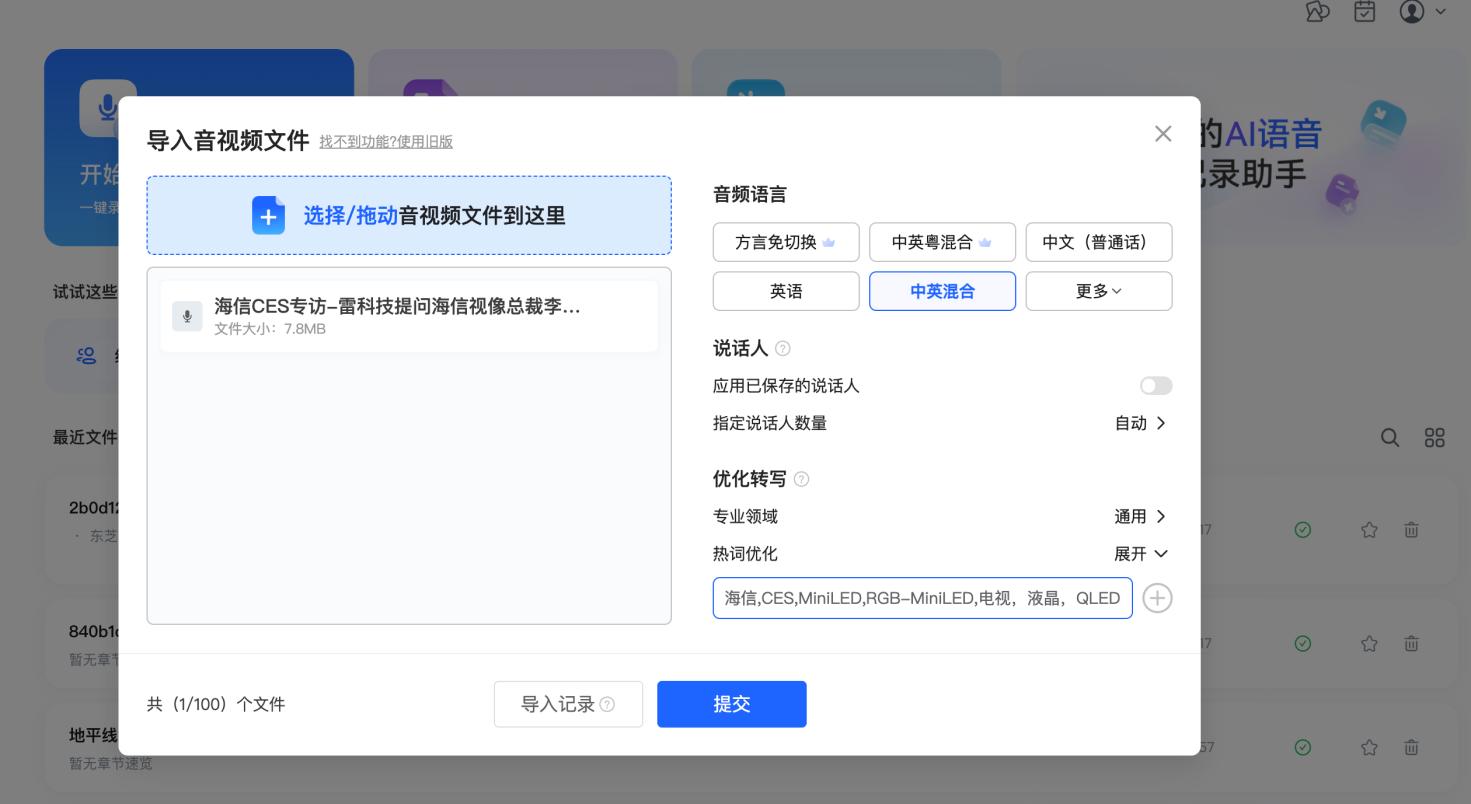Screen dimensions: 1471x804
Task: Open the theme gallery icon in top bar
Action: click(1317, 12)
